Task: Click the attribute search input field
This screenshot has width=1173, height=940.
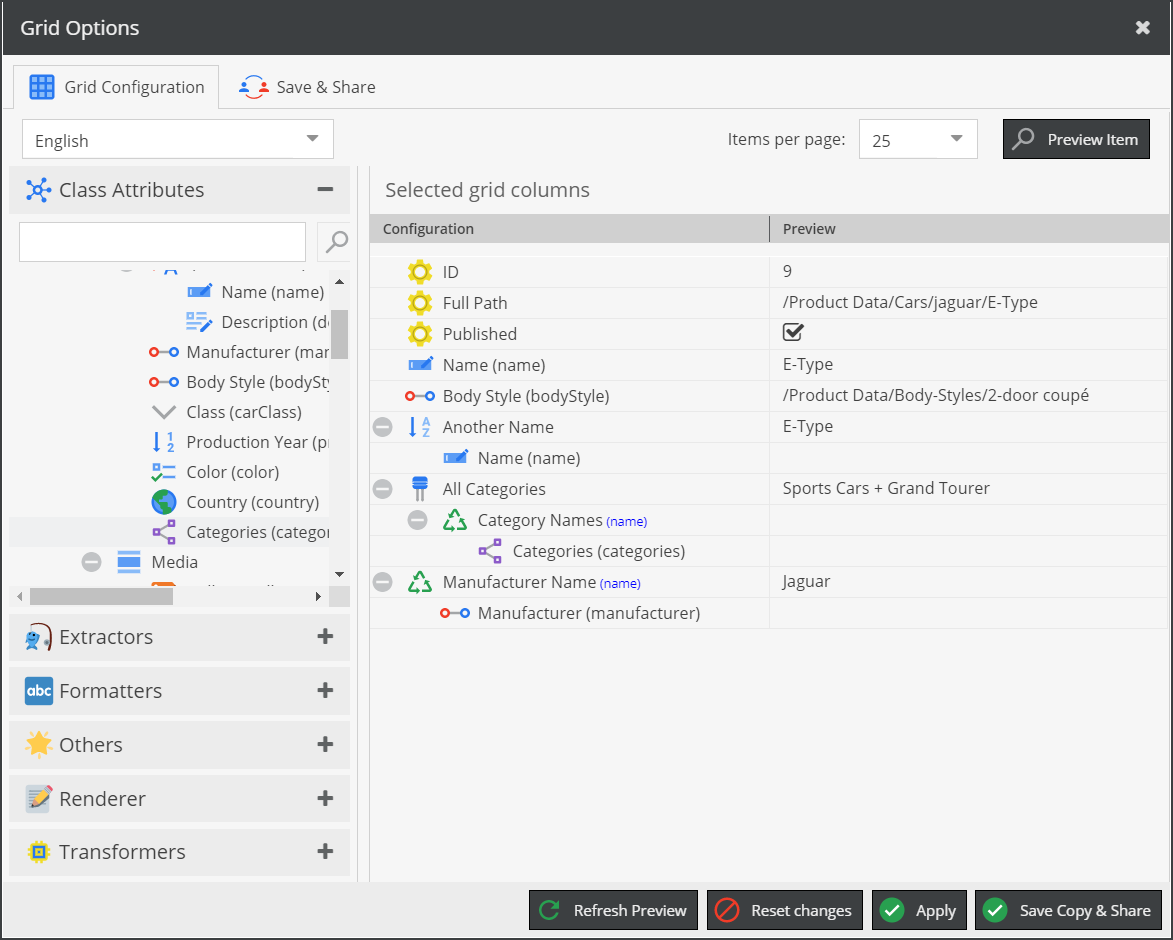Action: coord(162,242)
